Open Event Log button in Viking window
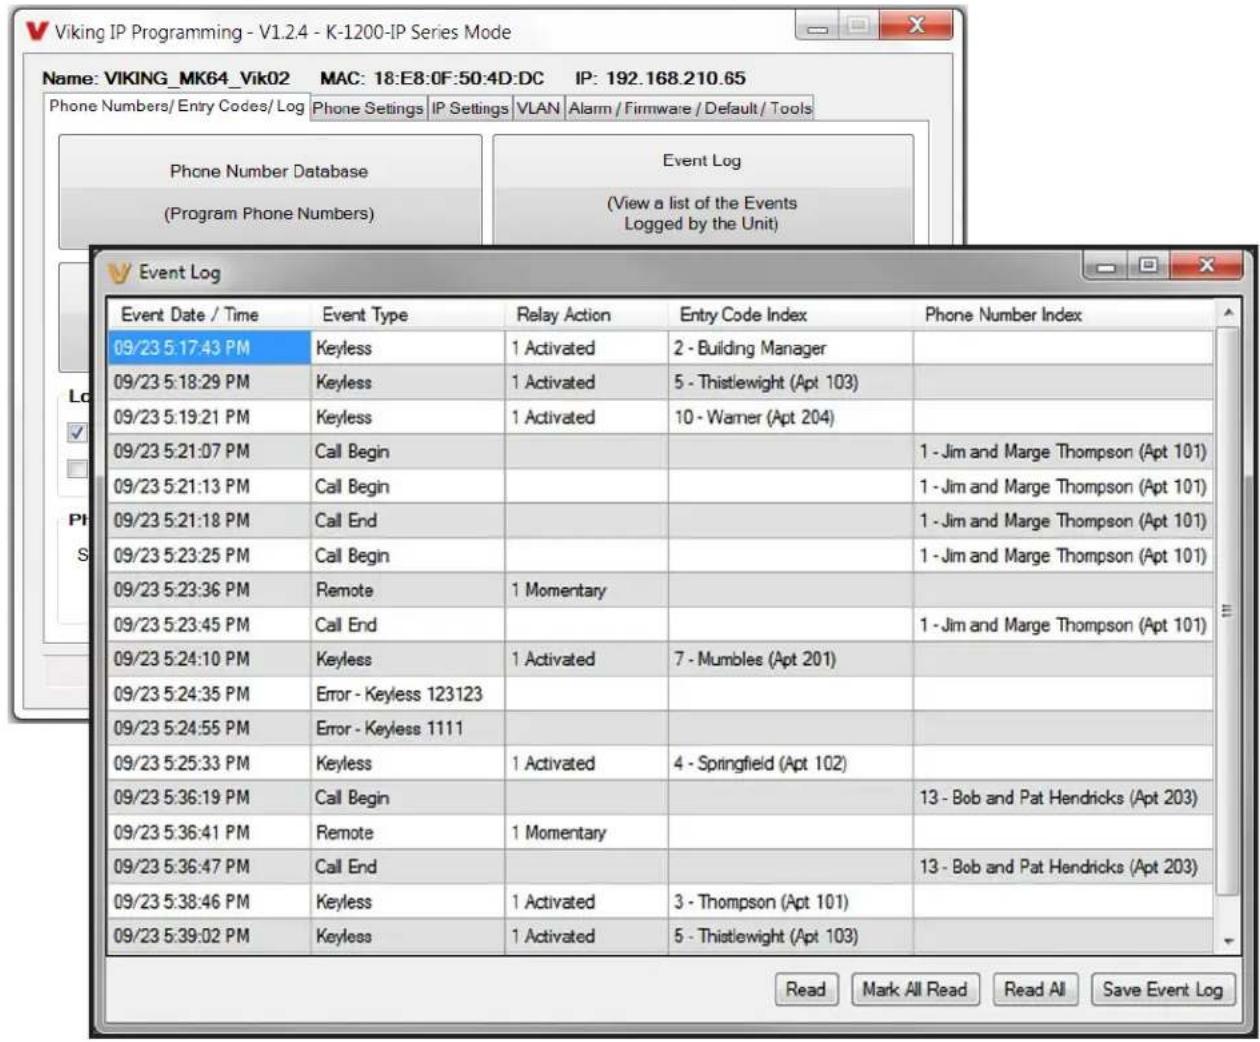Image resolution: width=1260 pixels, height=1042 pixels. click(703, 190)
